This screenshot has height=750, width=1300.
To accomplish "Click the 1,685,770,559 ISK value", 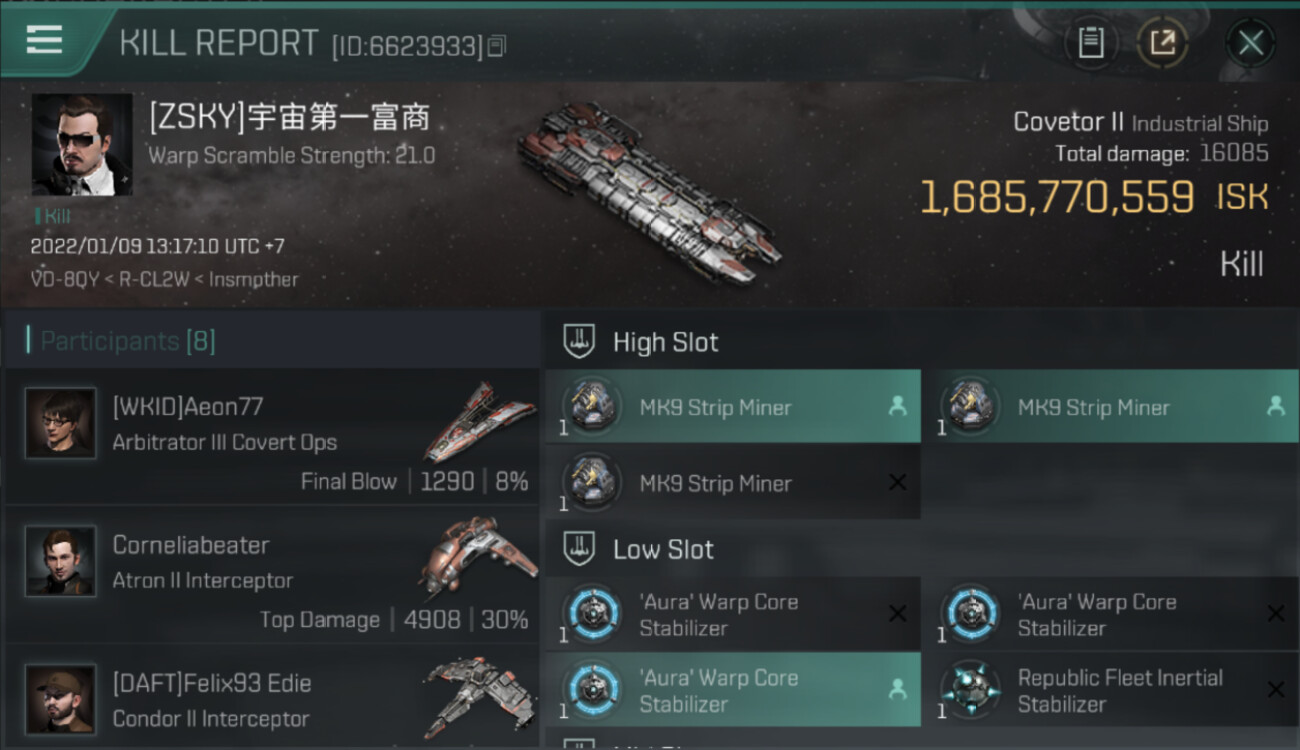I will 1093,197.
